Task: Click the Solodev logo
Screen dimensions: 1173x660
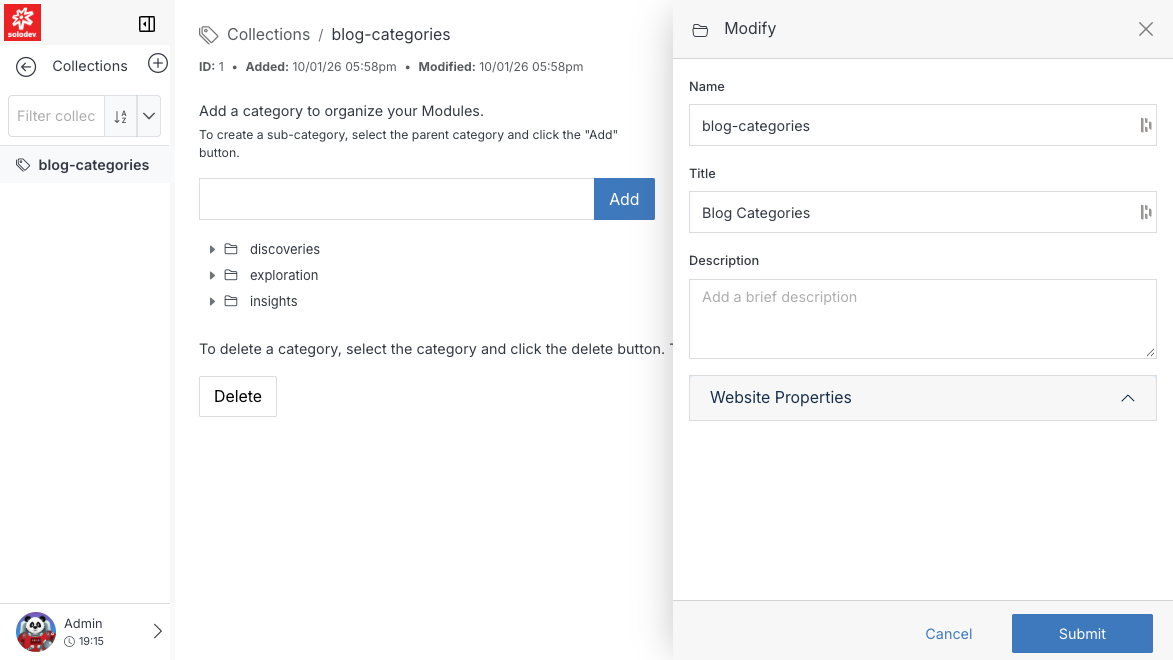Action: pyautogui.click(x=22, y=22)
